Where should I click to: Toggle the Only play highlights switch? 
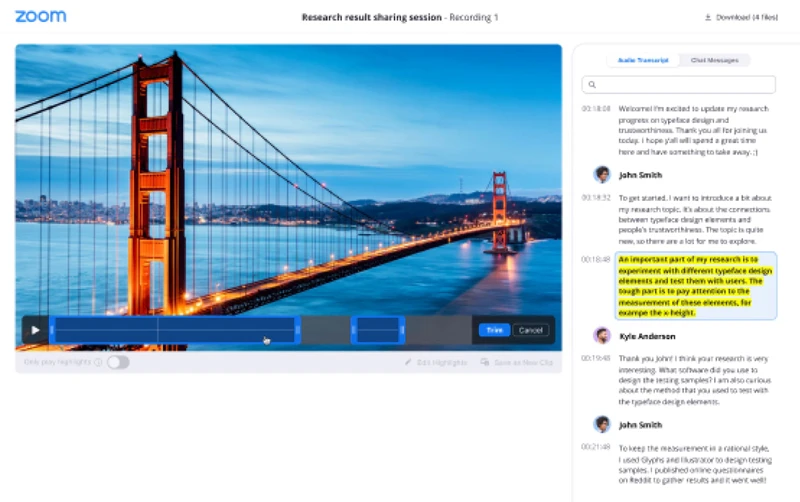coord(118,362)
